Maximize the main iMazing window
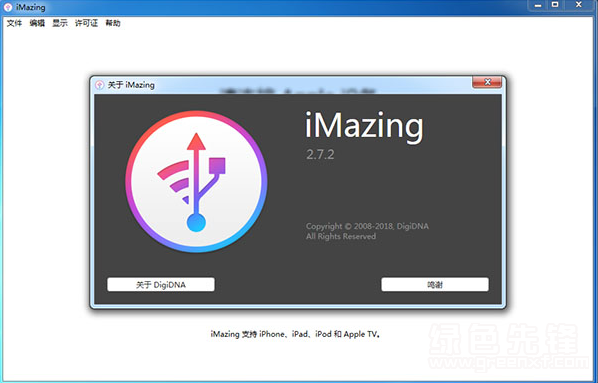 click(x=555, y=5)
